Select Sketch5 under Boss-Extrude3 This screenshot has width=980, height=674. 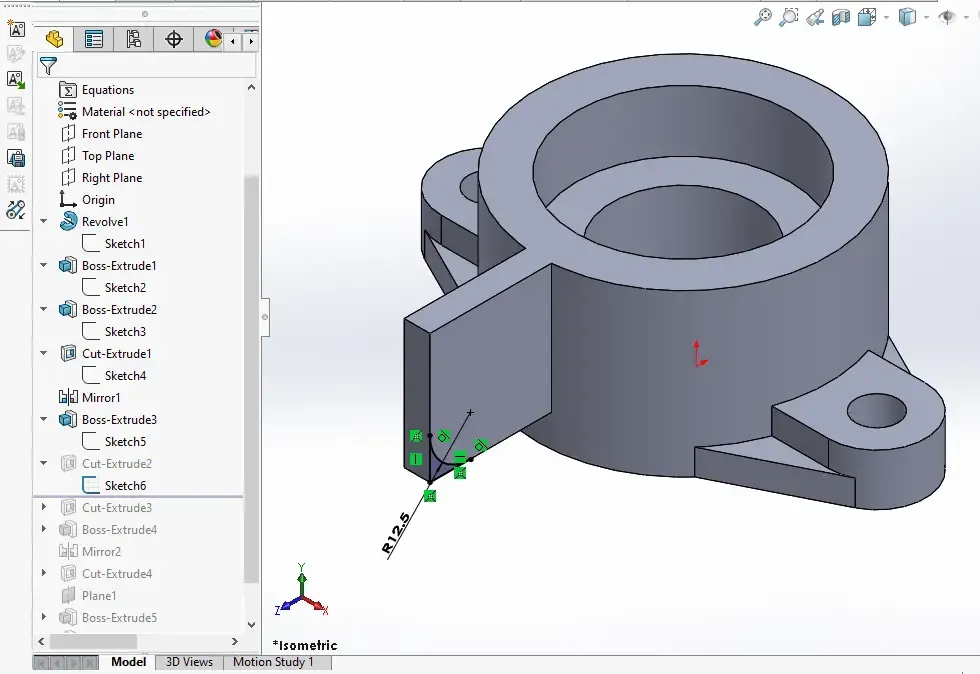(x=114, y=441)
